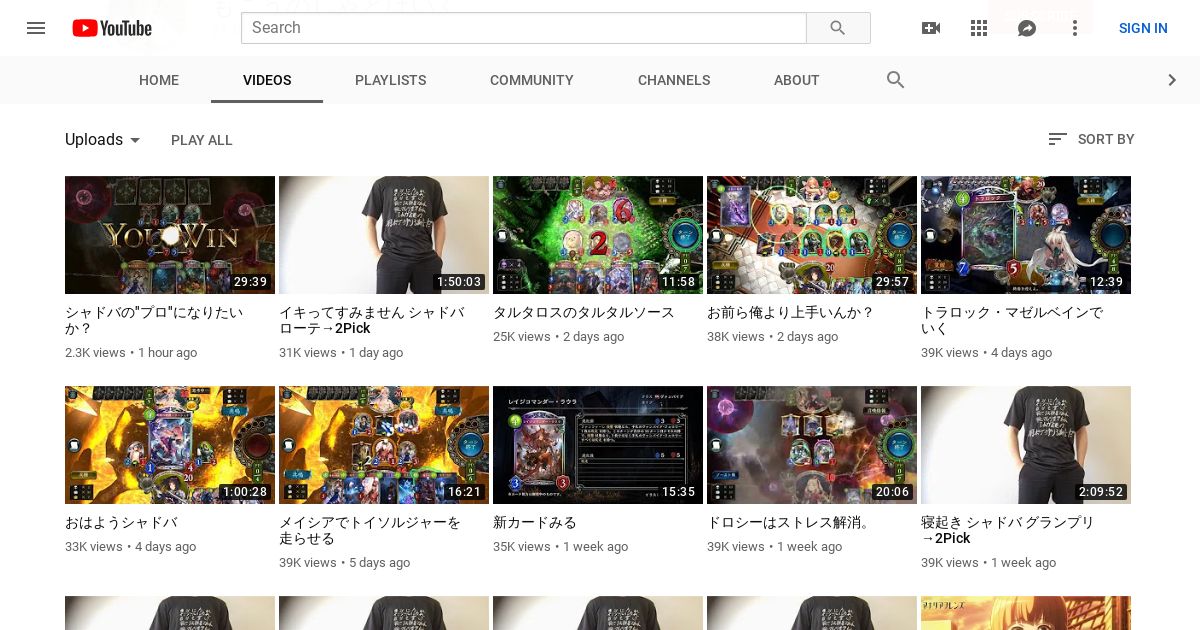Click '35K views • 1 week ago' text
Viewport: 1200px width, 630px height.
[x=560, y=547]
